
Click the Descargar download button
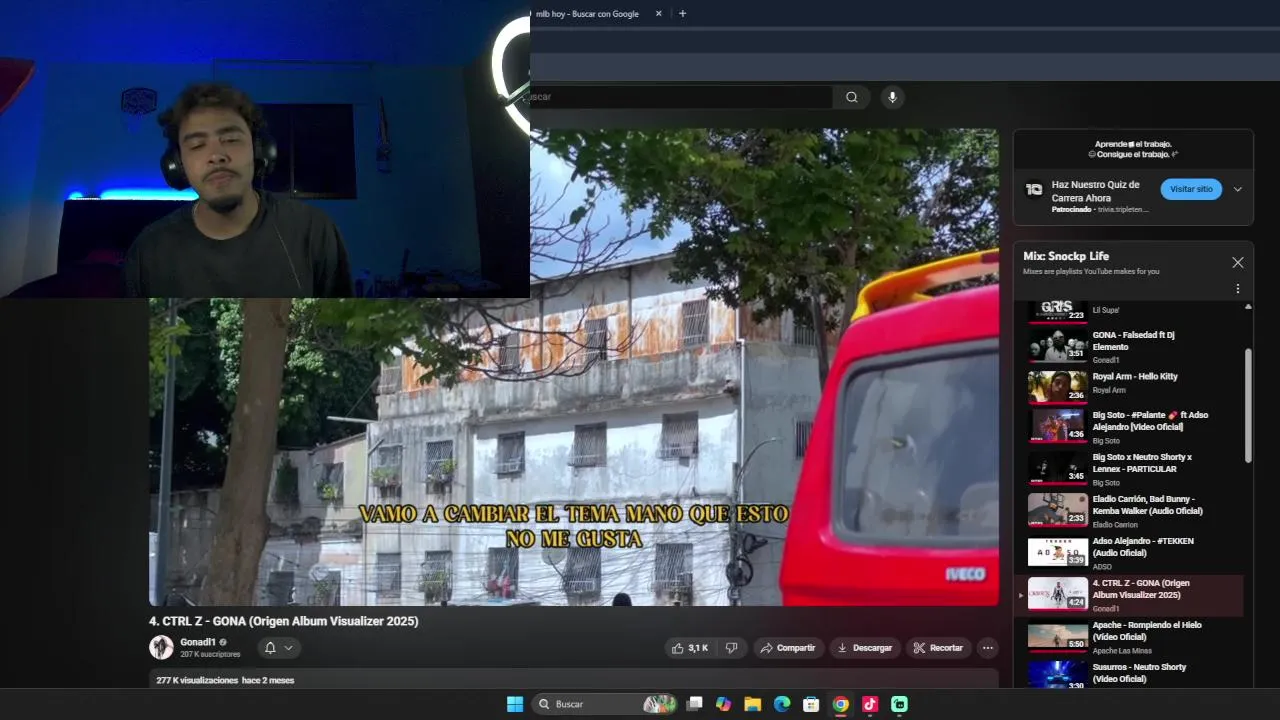pos(865,648)
